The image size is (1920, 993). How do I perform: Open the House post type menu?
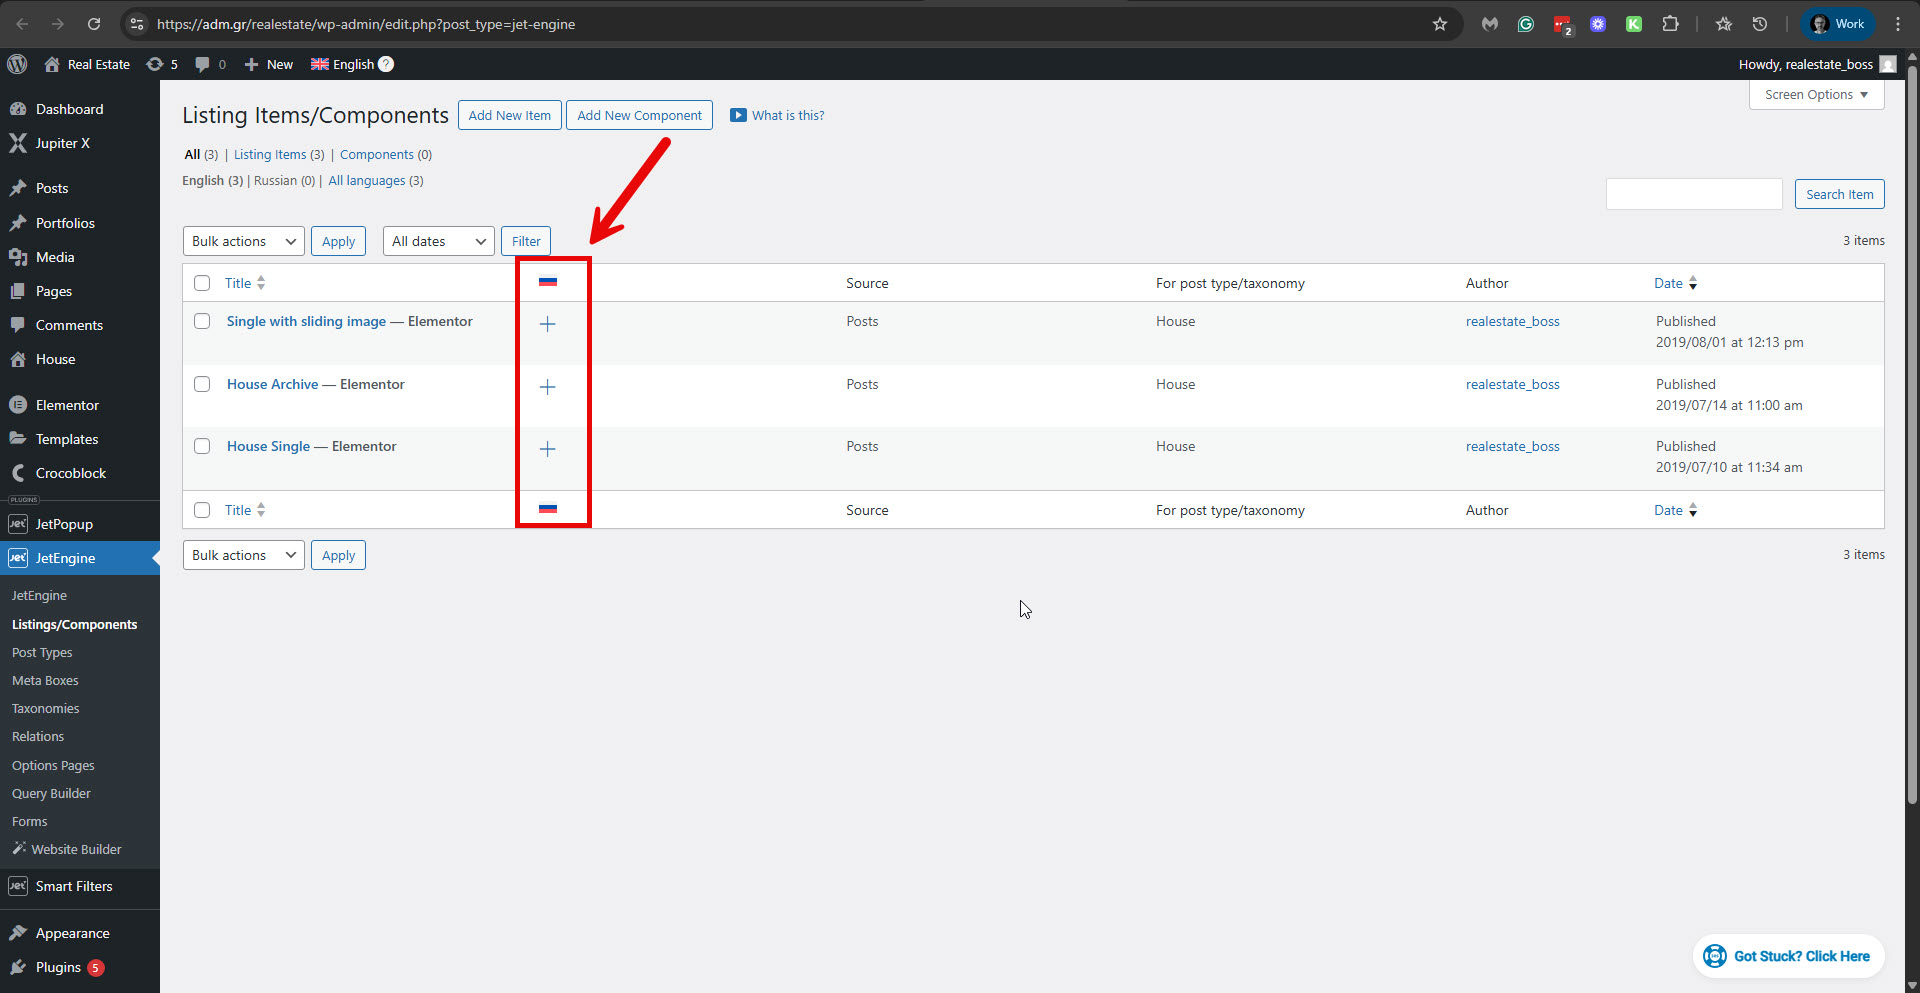click(55, 359)
